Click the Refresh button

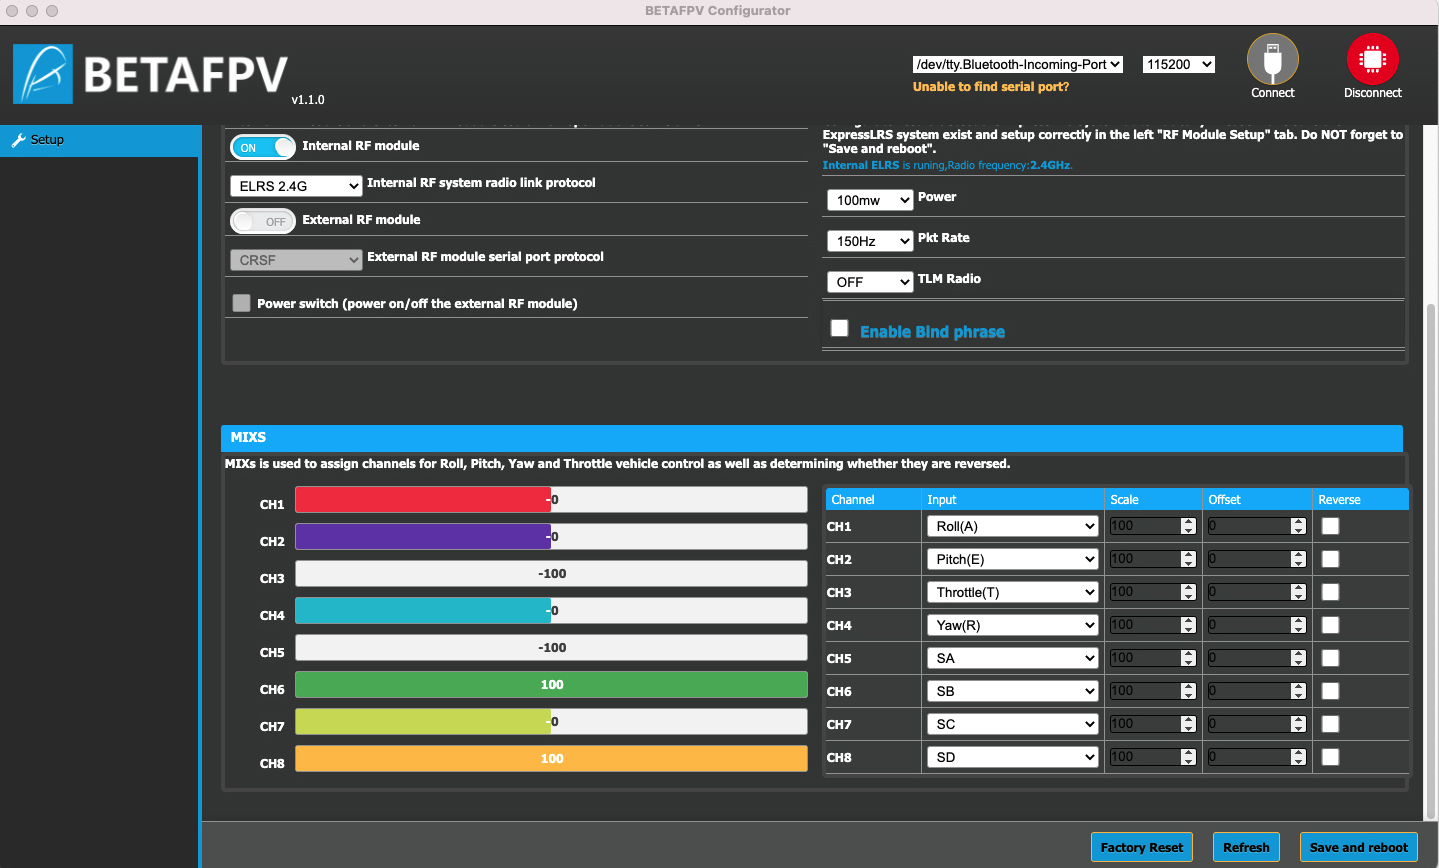coord(1246,847)
